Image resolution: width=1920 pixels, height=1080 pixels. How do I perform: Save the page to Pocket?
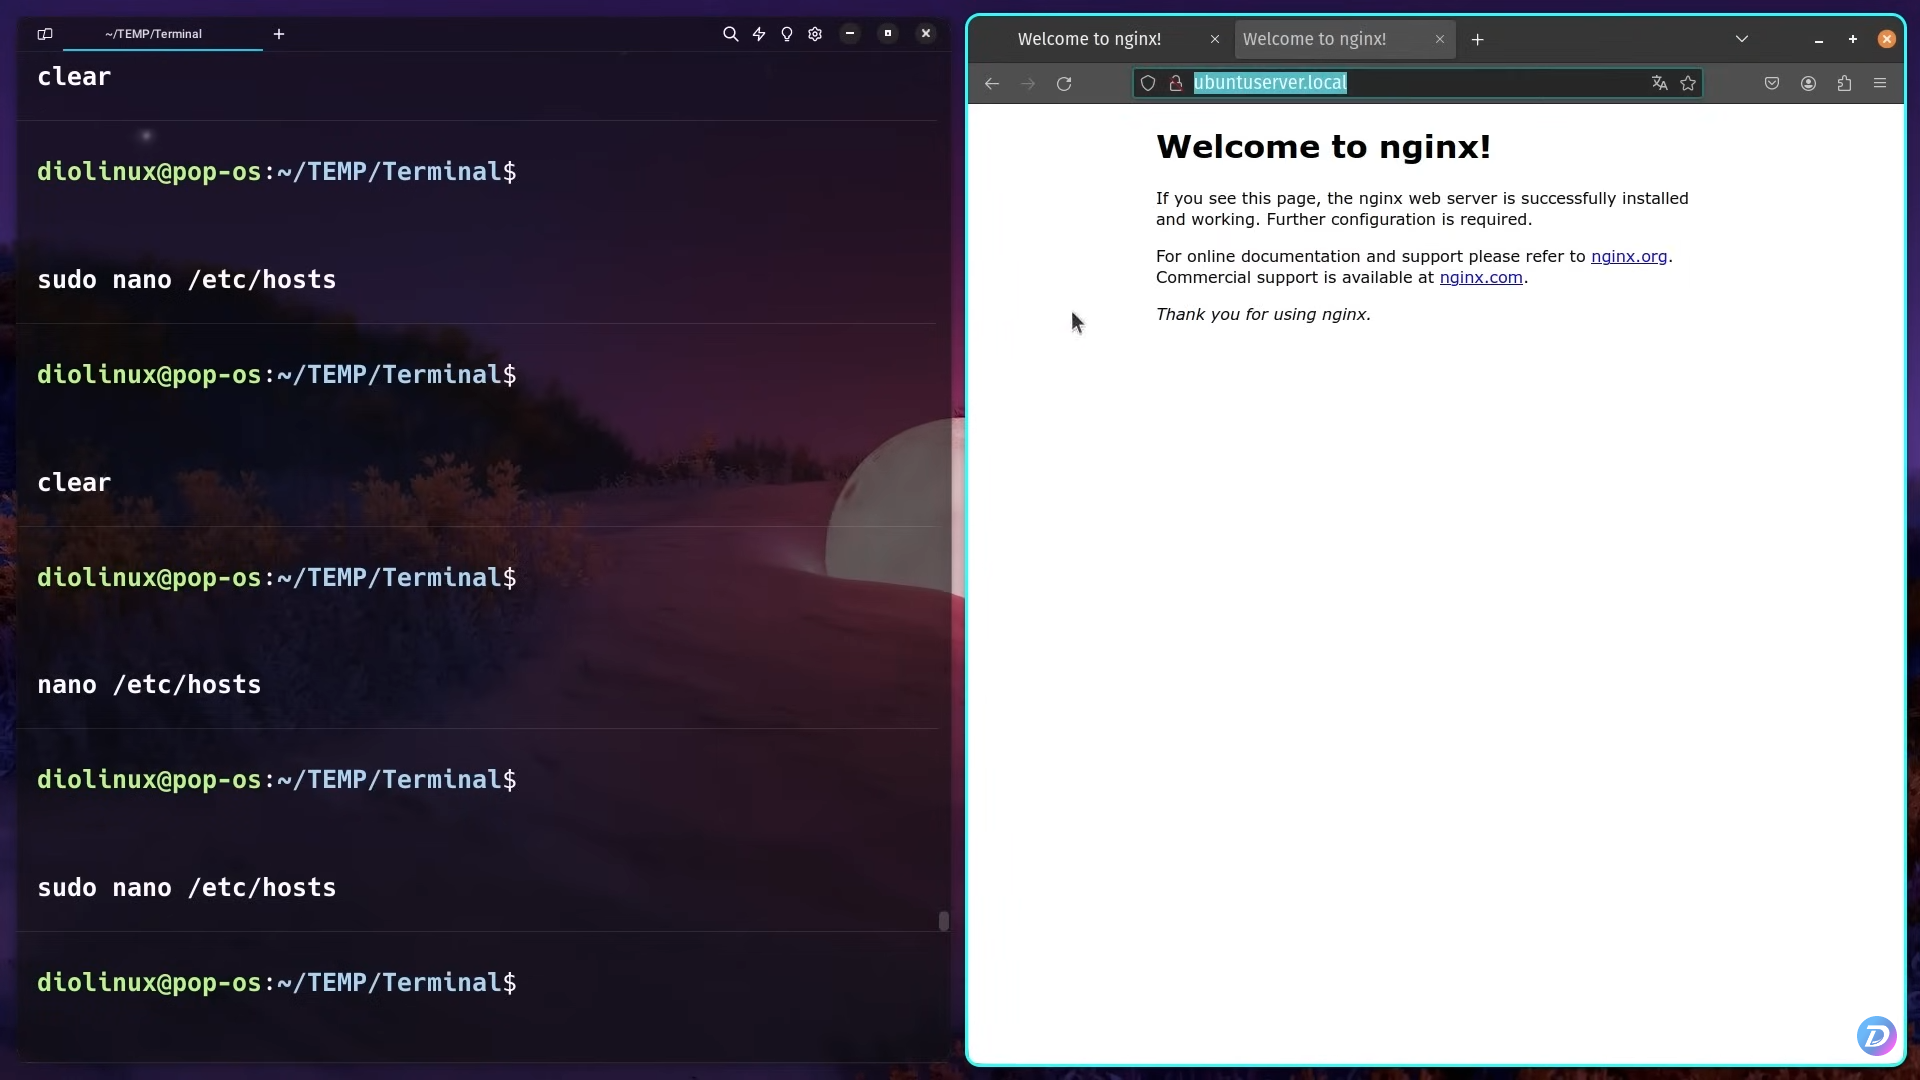(x=1772, y=83)
